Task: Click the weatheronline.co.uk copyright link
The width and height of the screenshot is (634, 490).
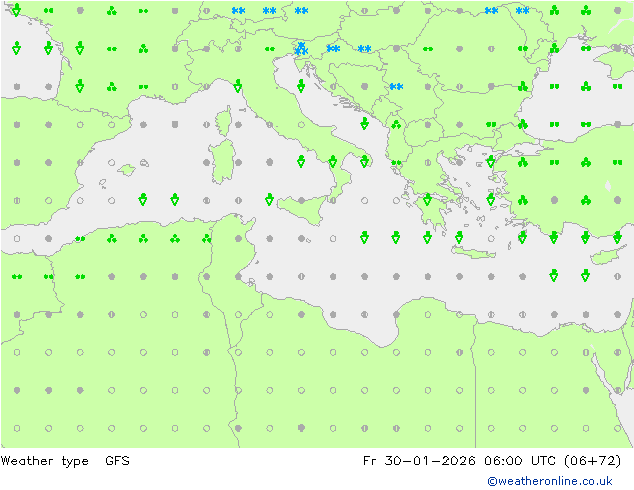Action: 550,481
